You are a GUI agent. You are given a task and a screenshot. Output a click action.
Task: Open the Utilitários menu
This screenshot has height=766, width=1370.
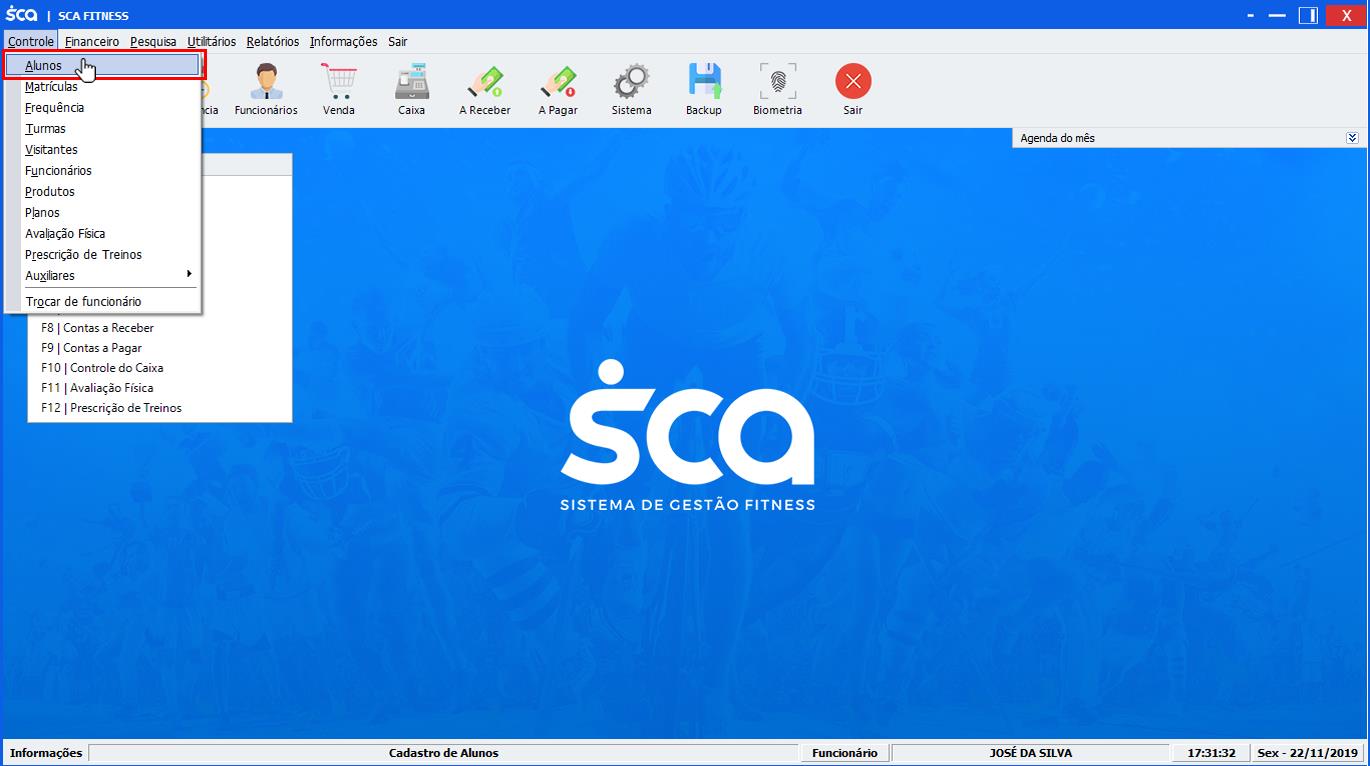(x=212, y=41)
